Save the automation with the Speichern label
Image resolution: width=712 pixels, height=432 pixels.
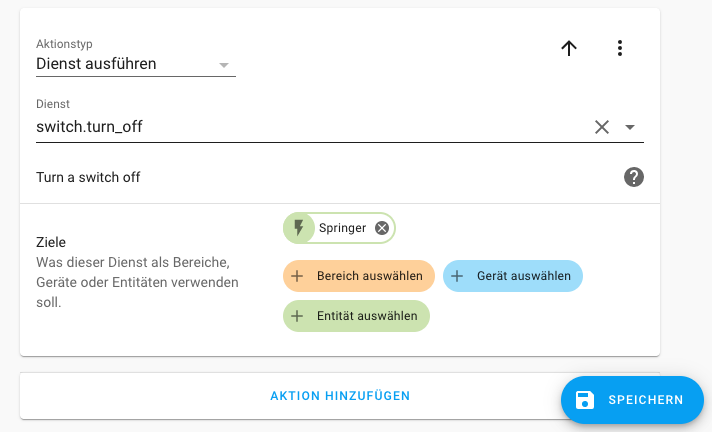tap(645, 400)
